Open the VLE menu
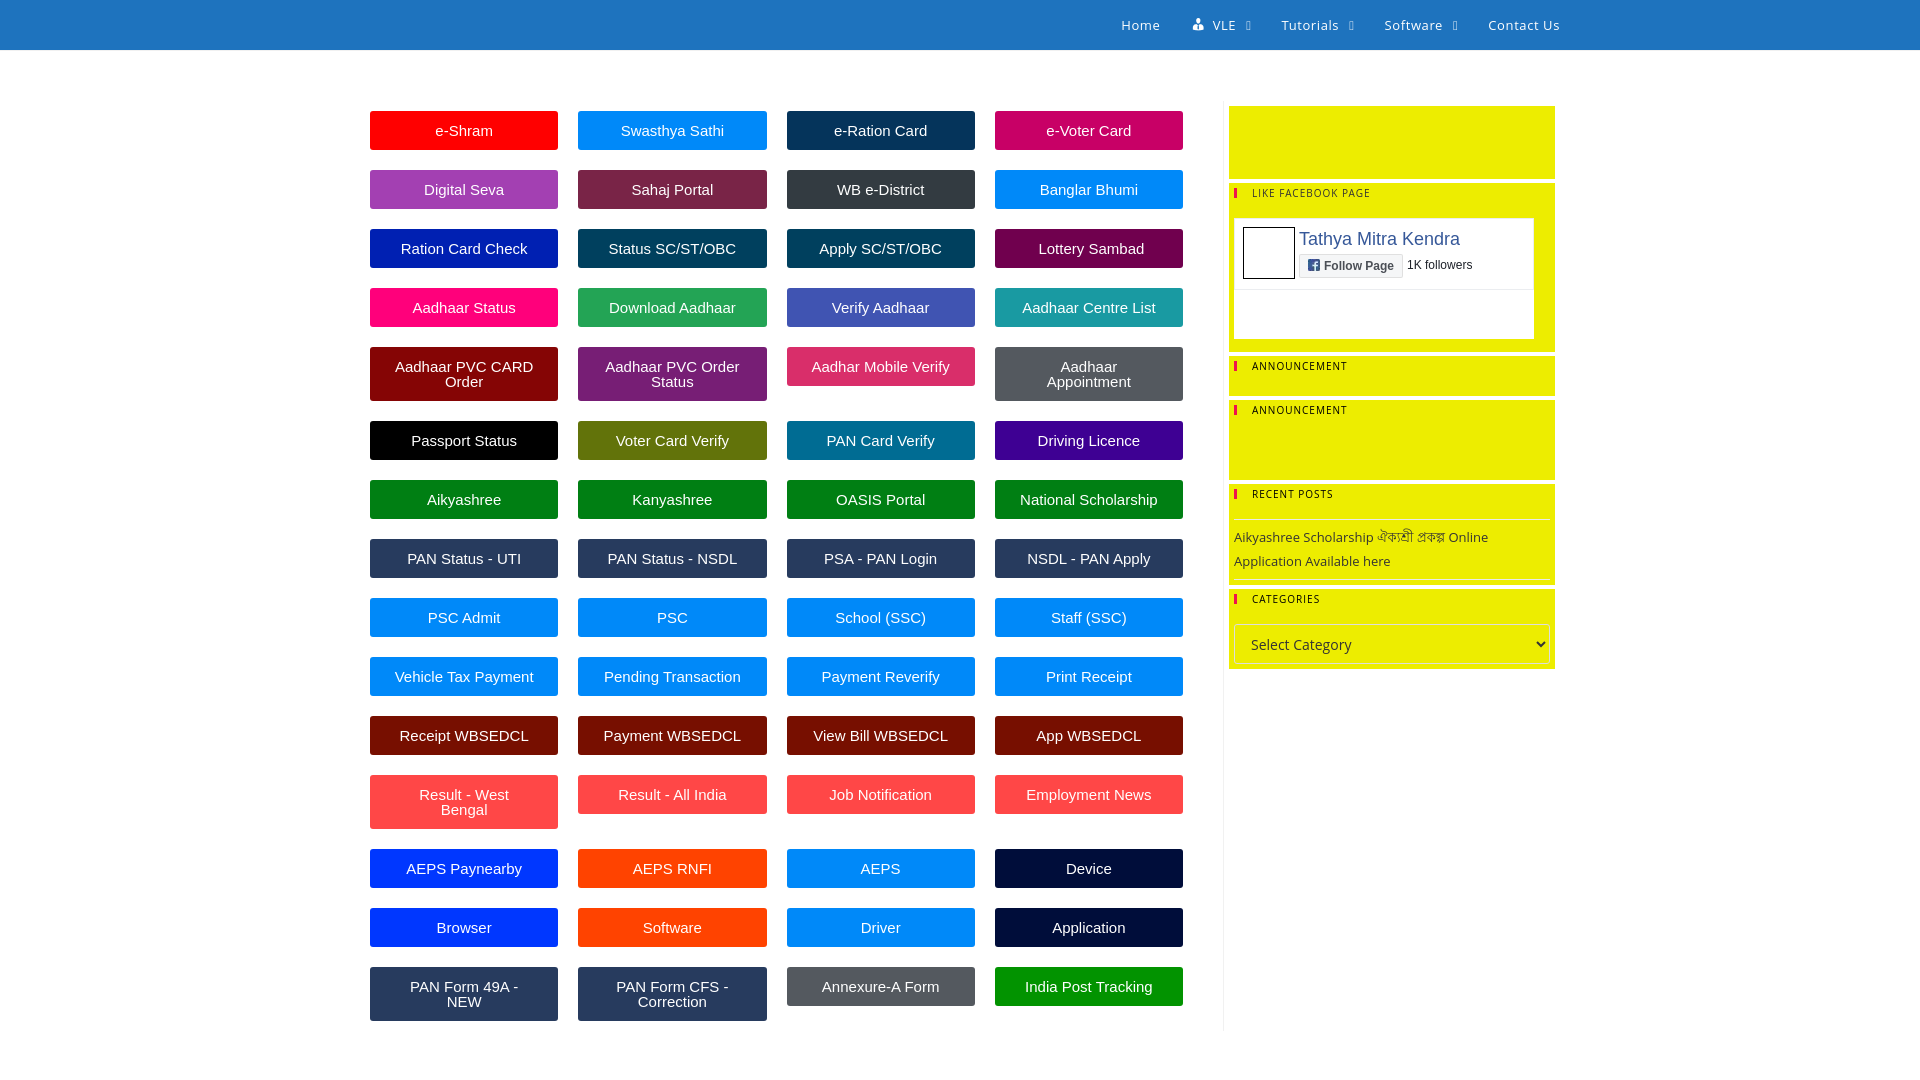Image resolution: width=1920 pixels, height=1080 pixels. (1221, 25)
